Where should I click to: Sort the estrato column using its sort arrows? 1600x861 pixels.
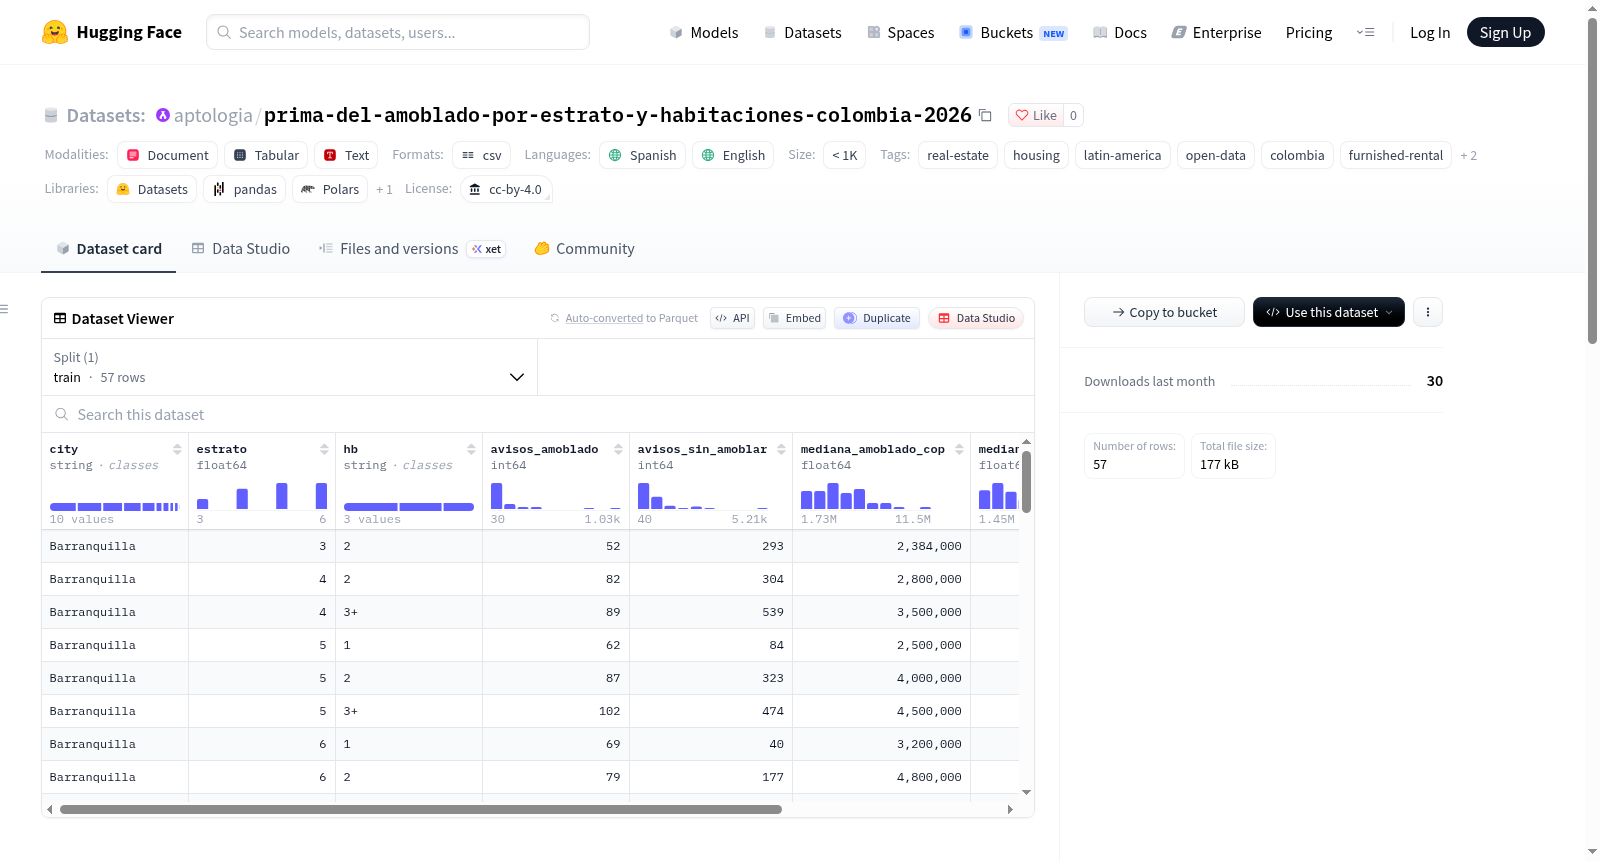[x=324, y=449]
